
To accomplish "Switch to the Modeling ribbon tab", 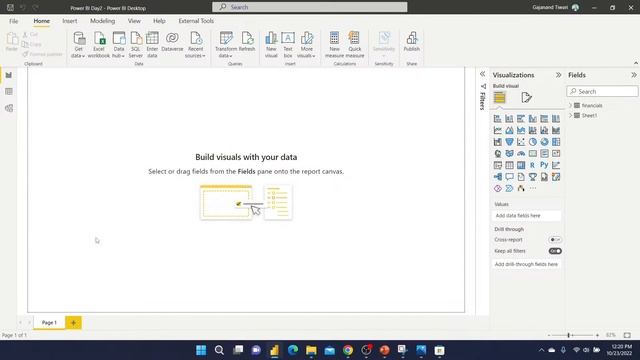I will pos(102,21).
